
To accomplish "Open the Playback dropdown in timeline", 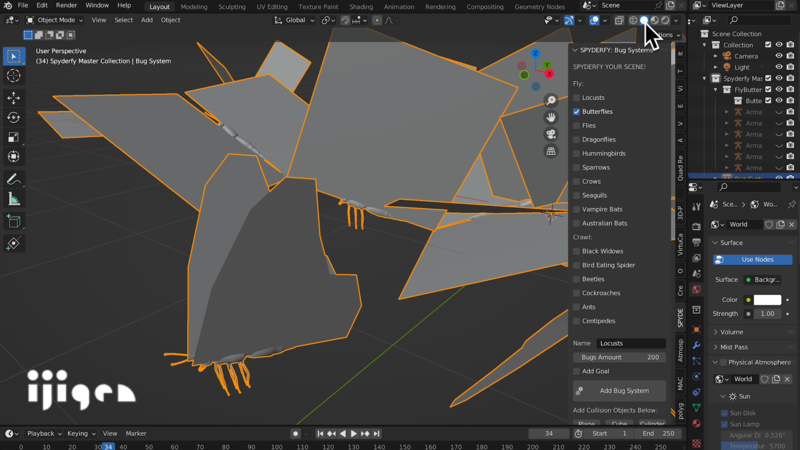I will pyautogui.click(x=44, y=434).
